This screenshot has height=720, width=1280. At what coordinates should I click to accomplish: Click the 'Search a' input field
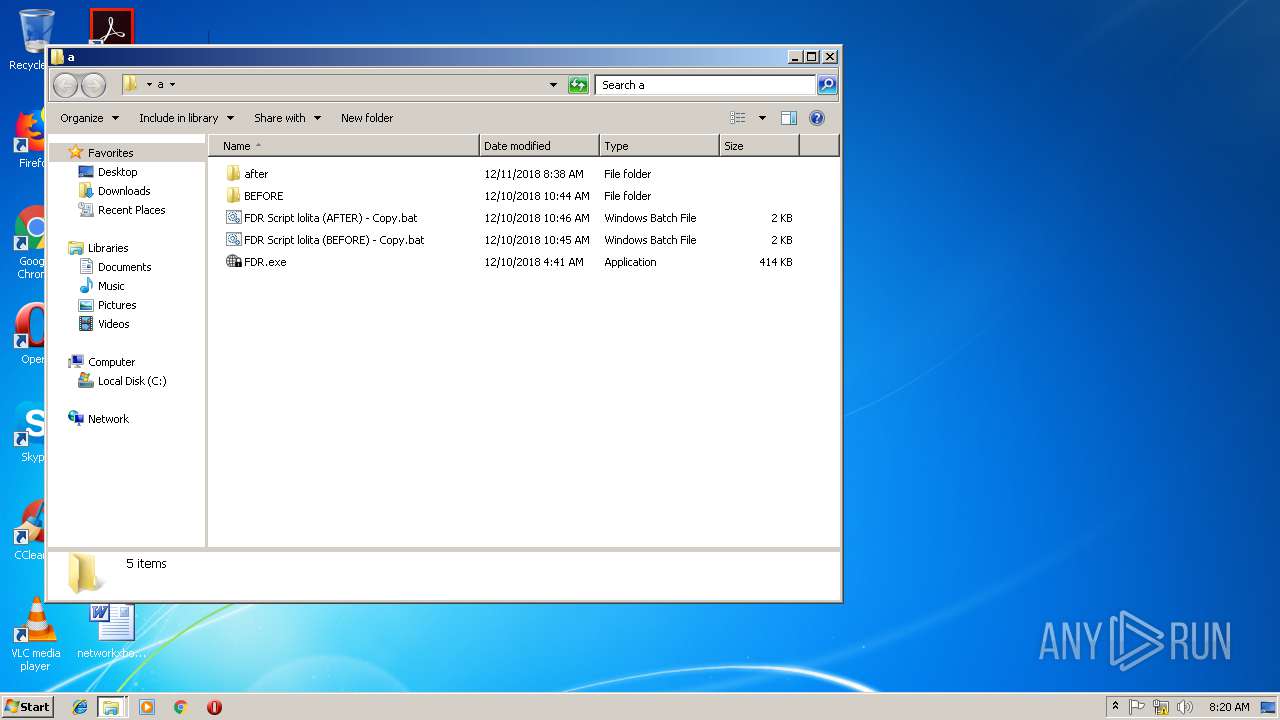pyautogui.click(x=705, y=85)
